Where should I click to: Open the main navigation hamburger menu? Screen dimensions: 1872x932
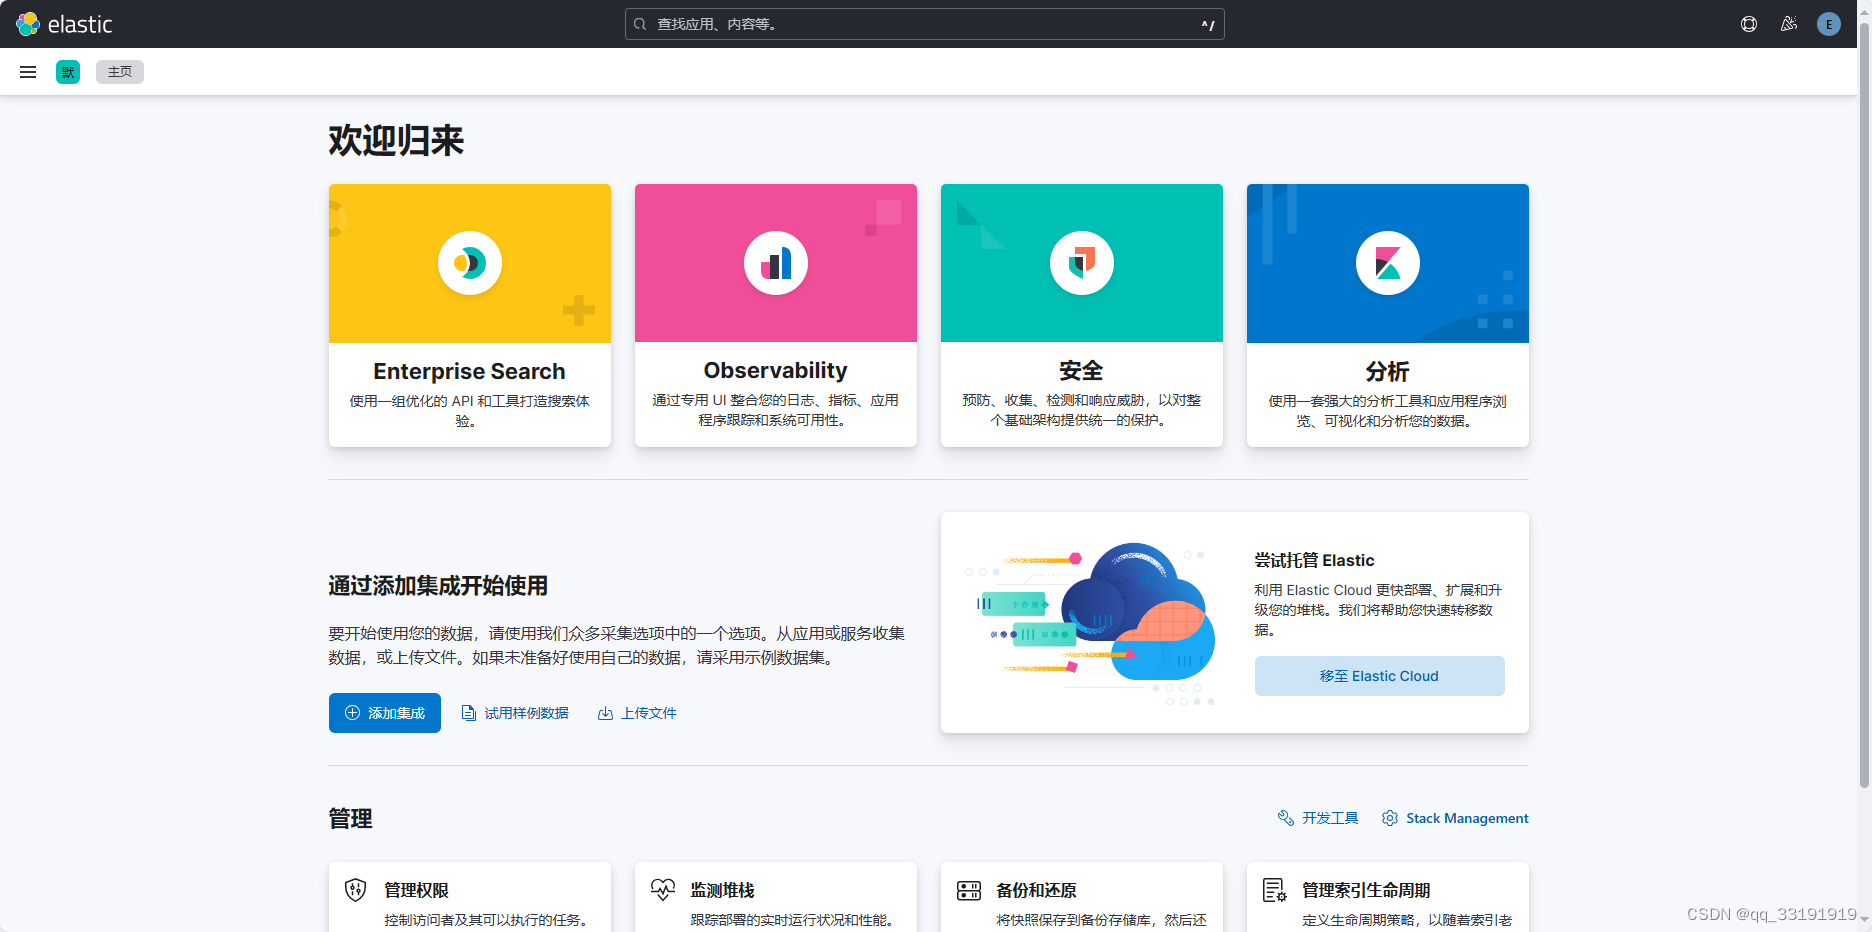pyautogui.click(x=27, y=71)
